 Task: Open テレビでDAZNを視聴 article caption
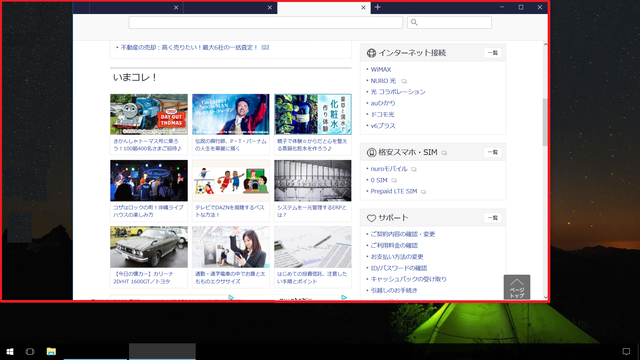pyautogui.click(x=230, y=211)
